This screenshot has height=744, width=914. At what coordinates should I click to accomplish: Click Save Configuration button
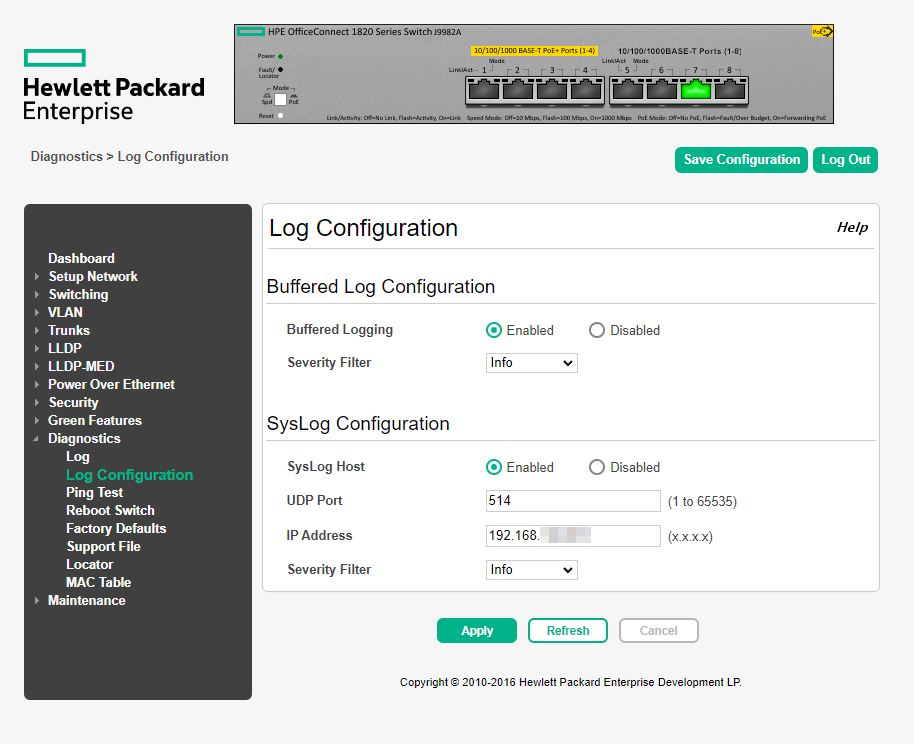(741, 160)
